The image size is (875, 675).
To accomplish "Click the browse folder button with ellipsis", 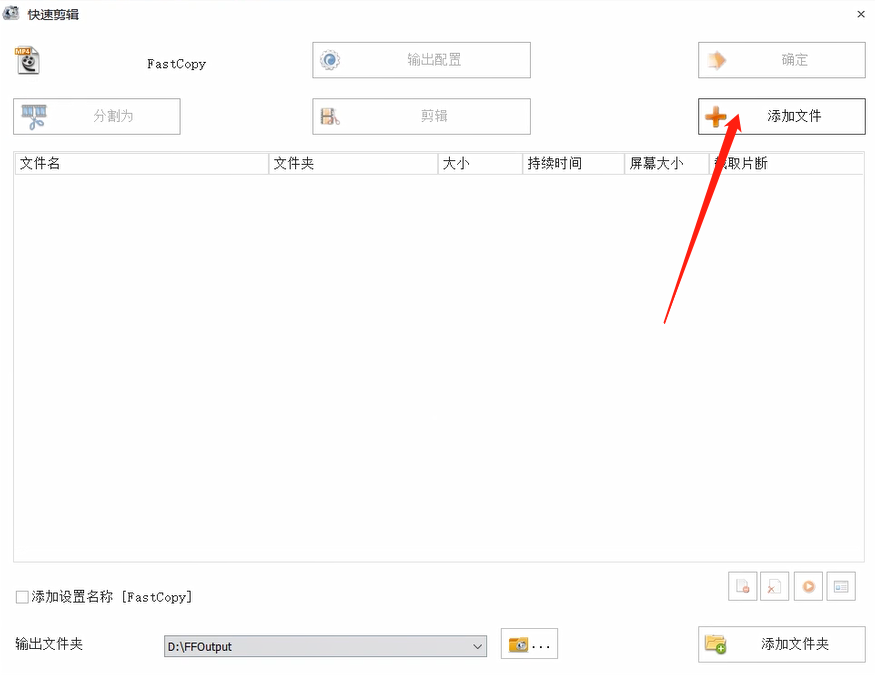I will 529,644.
